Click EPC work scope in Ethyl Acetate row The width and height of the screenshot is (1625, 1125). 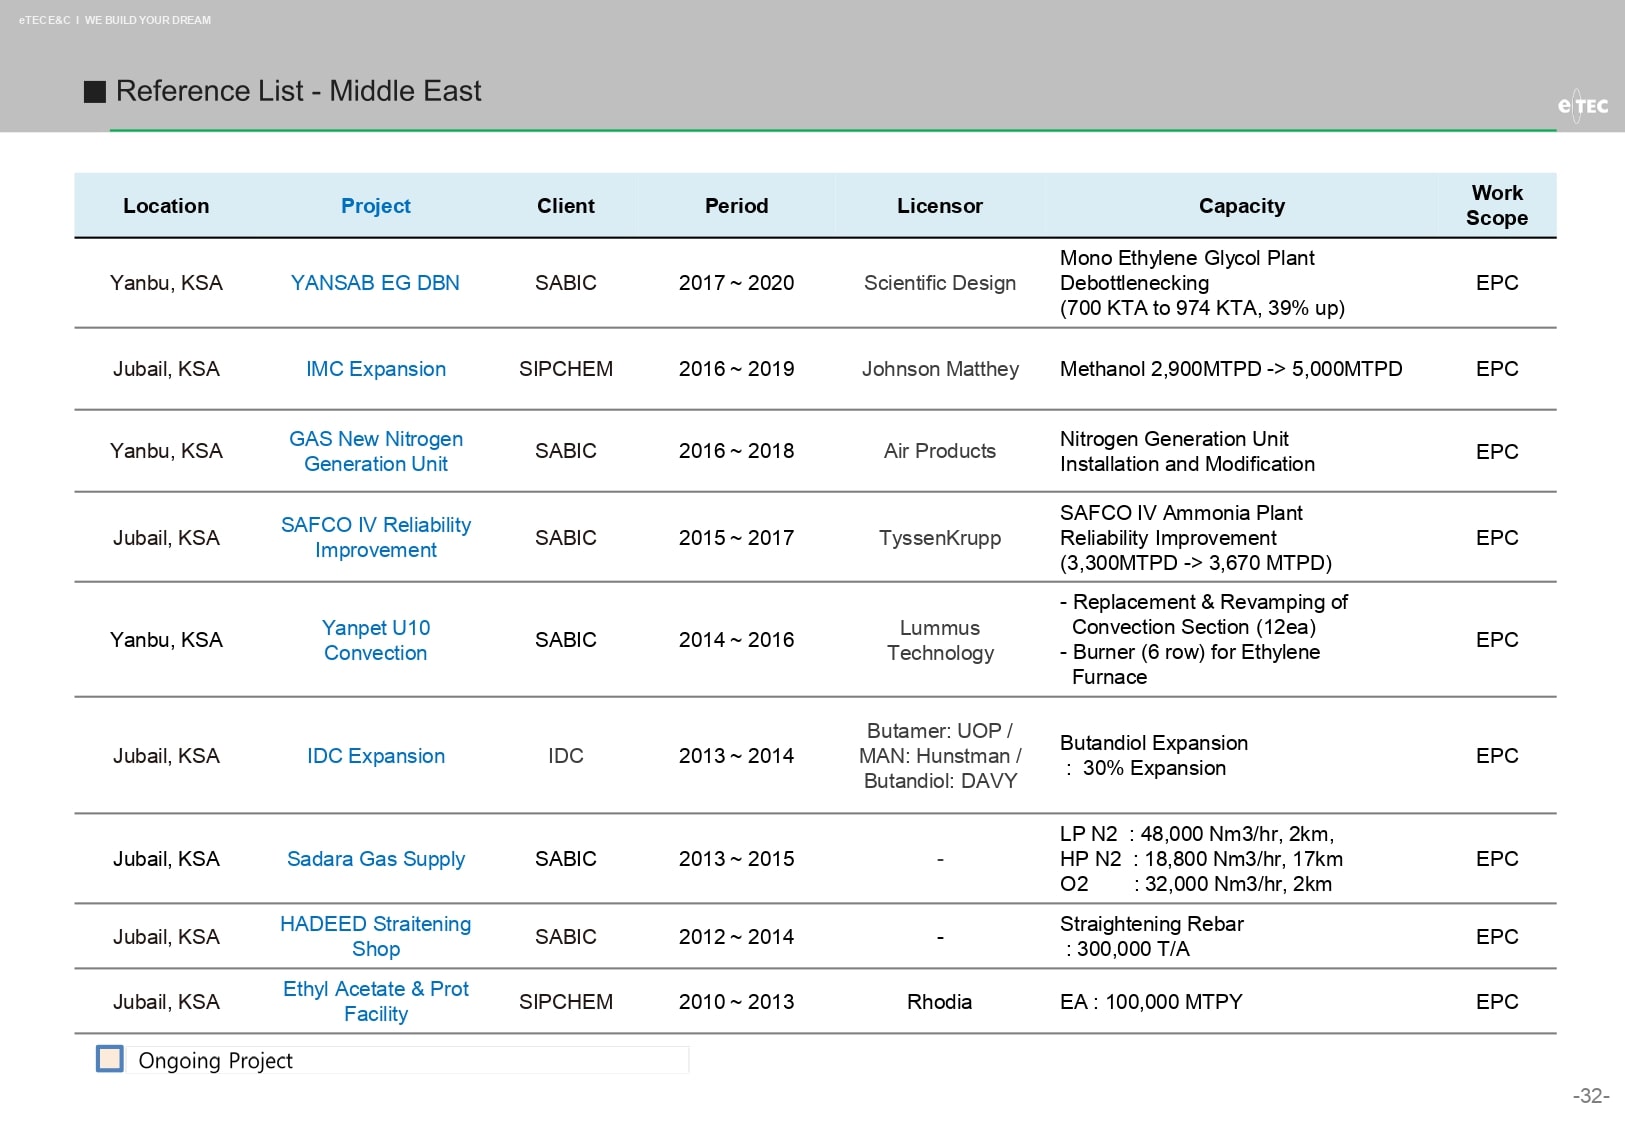[x=1497, y=1002]
